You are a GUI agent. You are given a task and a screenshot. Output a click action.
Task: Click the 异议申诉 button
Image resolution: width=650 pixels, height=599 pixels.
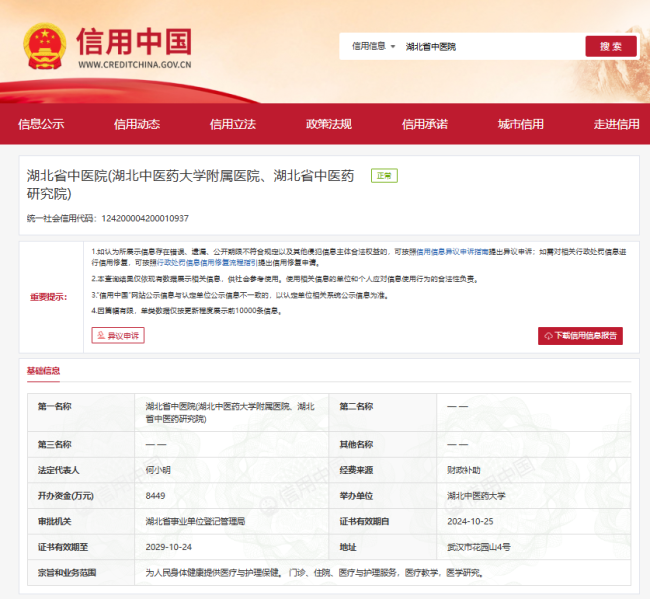click(118, 336)
